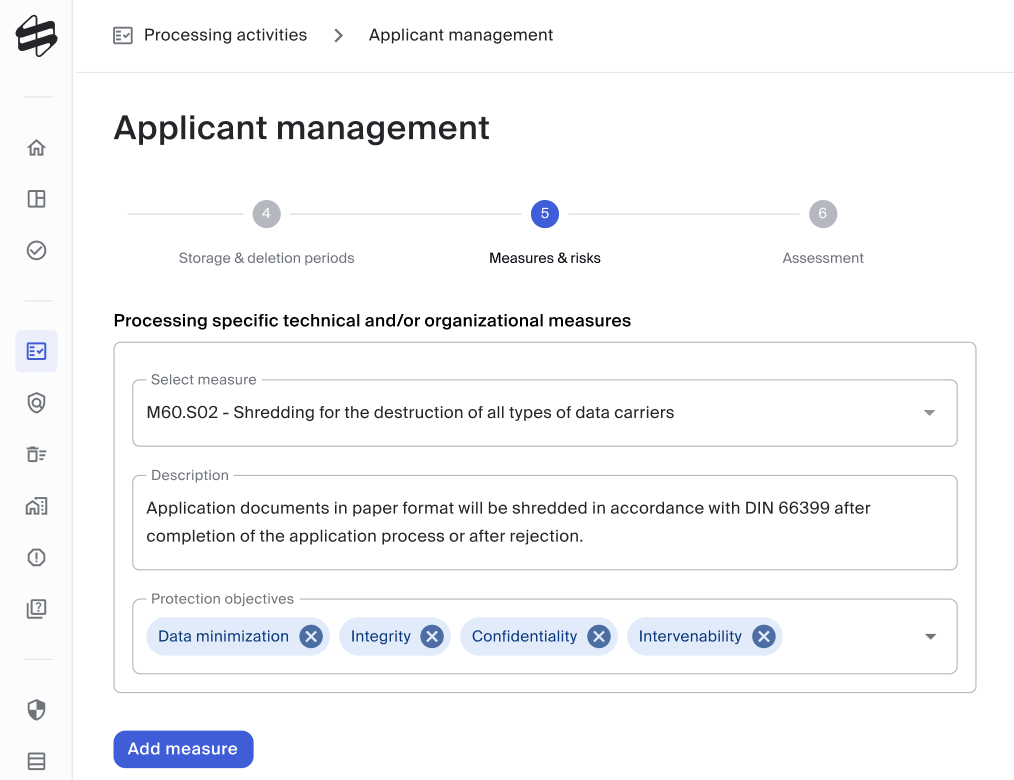Navigate to Processing activities breadcrumb link
This screenshot has width=1014, height=780.
point(225,35)
